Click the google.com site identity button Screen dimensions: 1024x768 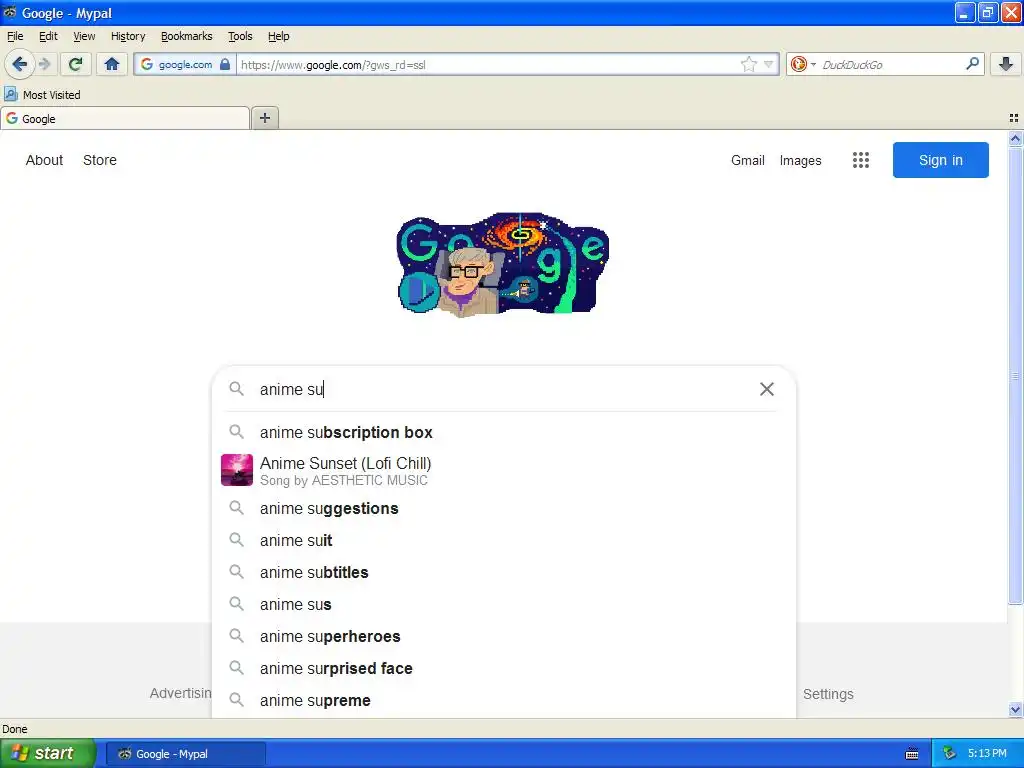click(185, 64)
